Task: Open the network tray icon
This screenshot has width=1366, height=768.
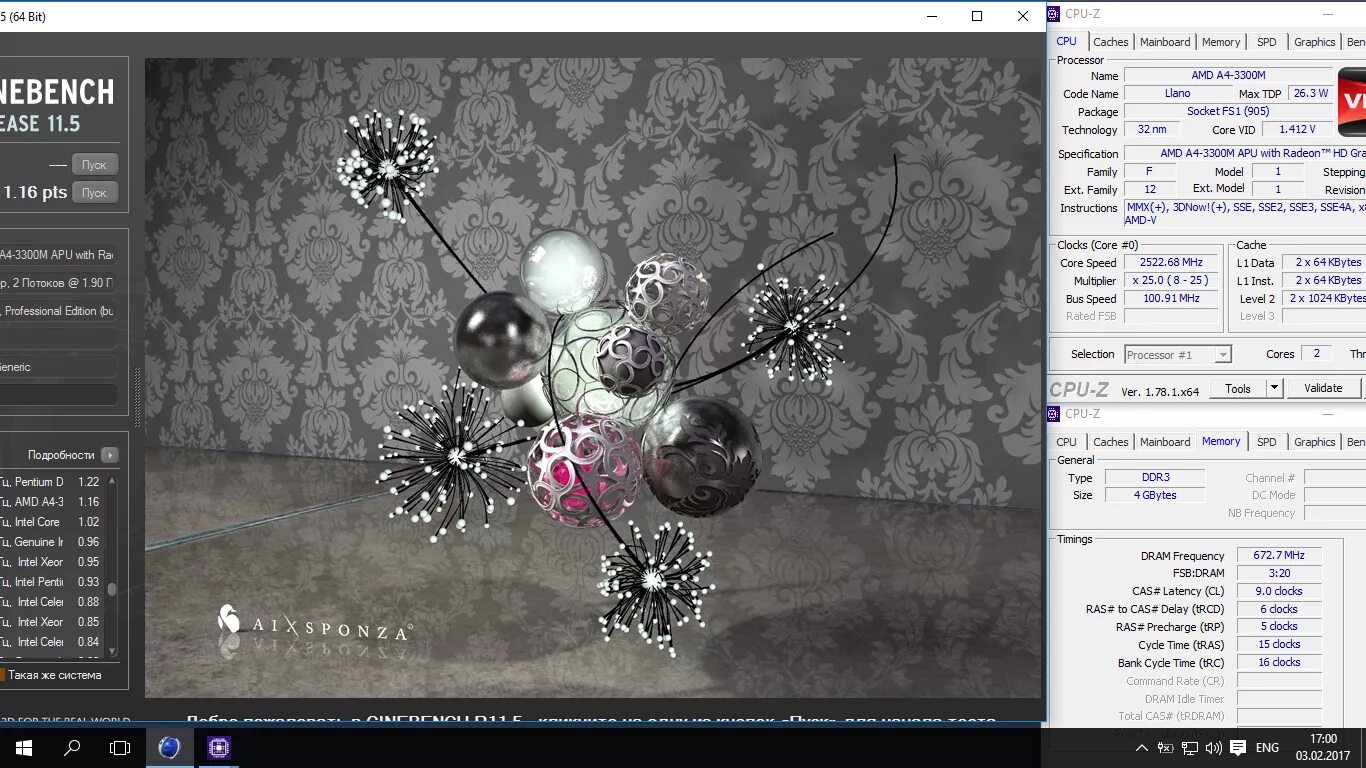Action: point(1191,748)
